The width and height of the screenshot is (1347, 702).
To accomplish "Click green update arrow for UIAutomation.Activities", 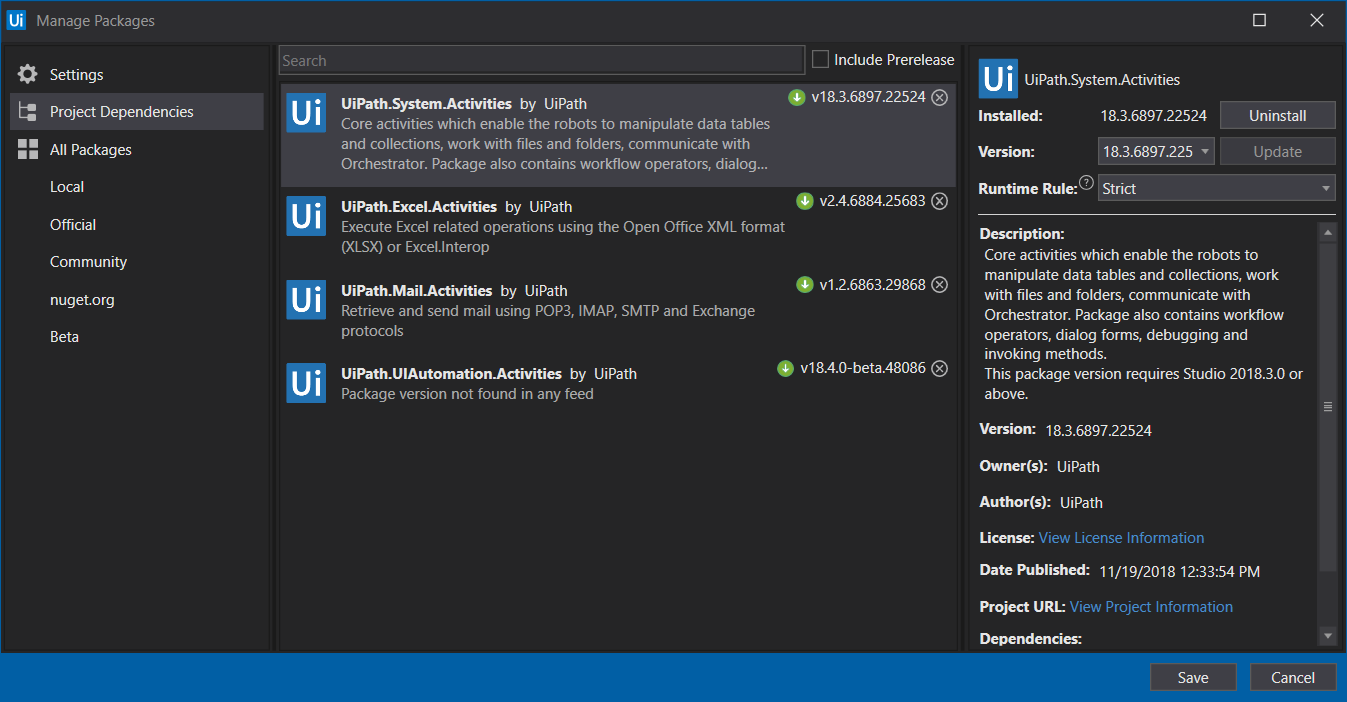I will tap(786, 368).
